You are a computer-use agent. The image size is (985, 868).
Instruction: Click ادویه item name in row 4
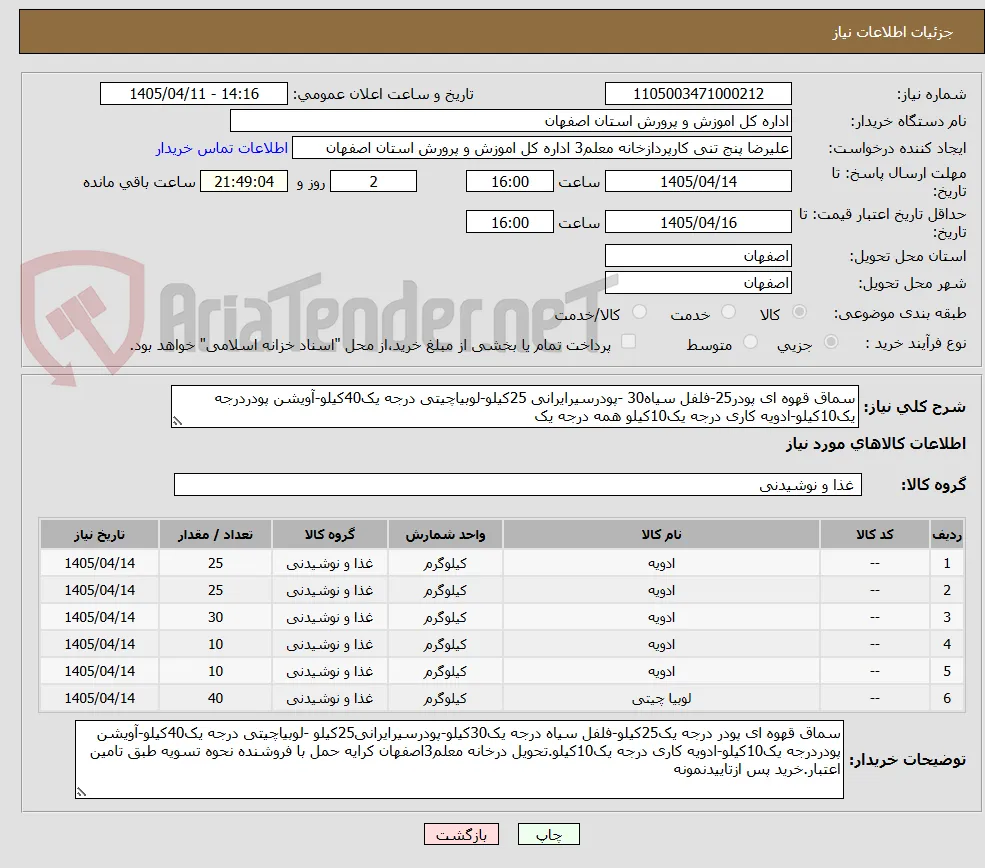click(x=661, y=644)
